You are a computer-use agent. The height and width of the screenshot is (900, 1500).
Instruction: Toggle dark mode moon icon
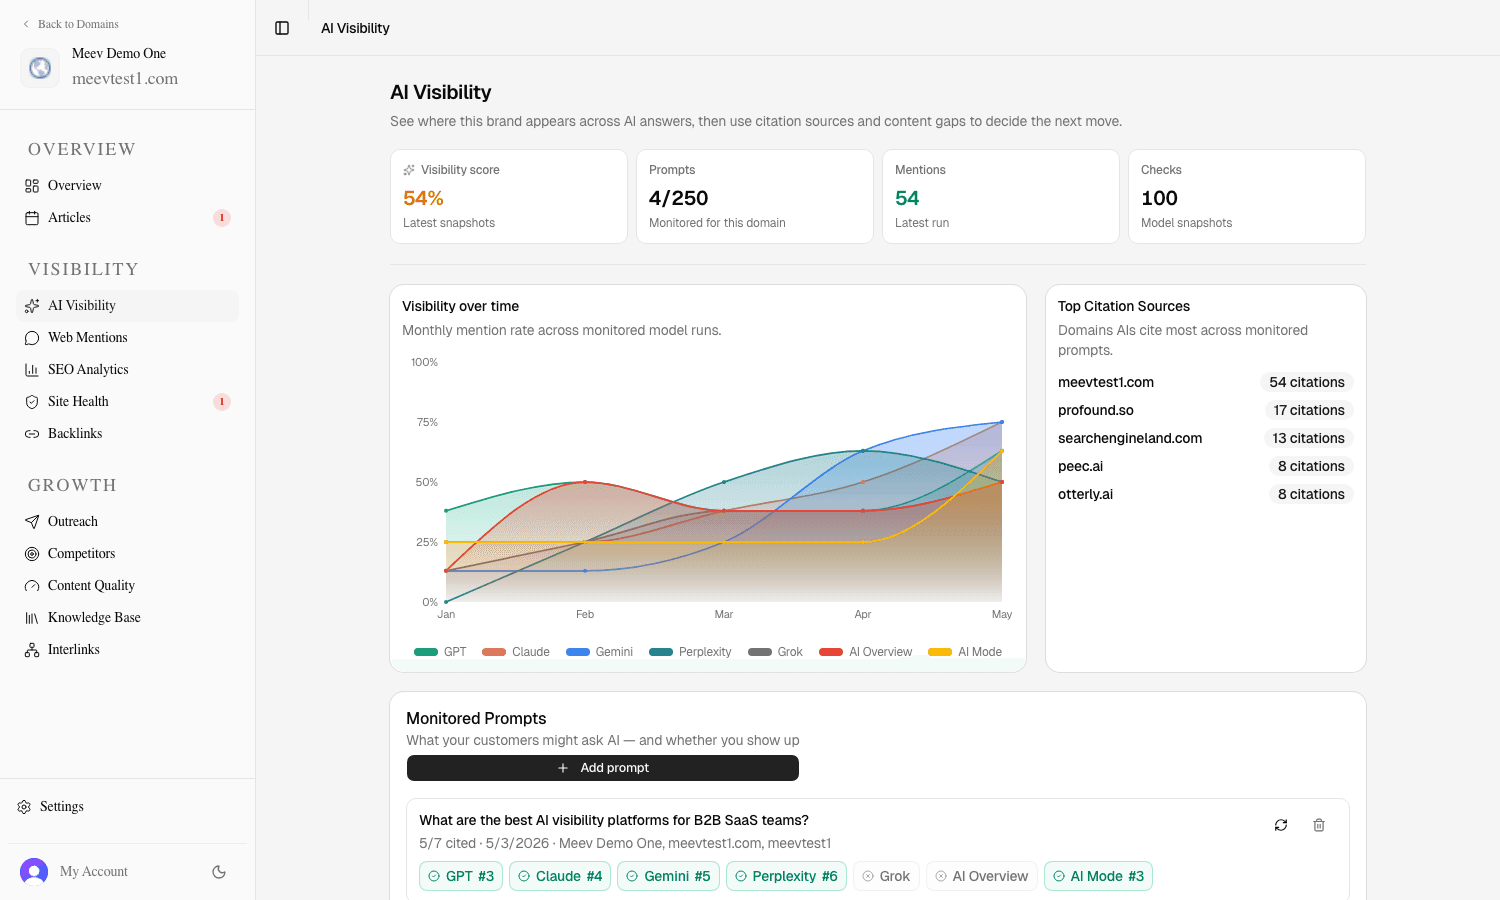point(219,872)
